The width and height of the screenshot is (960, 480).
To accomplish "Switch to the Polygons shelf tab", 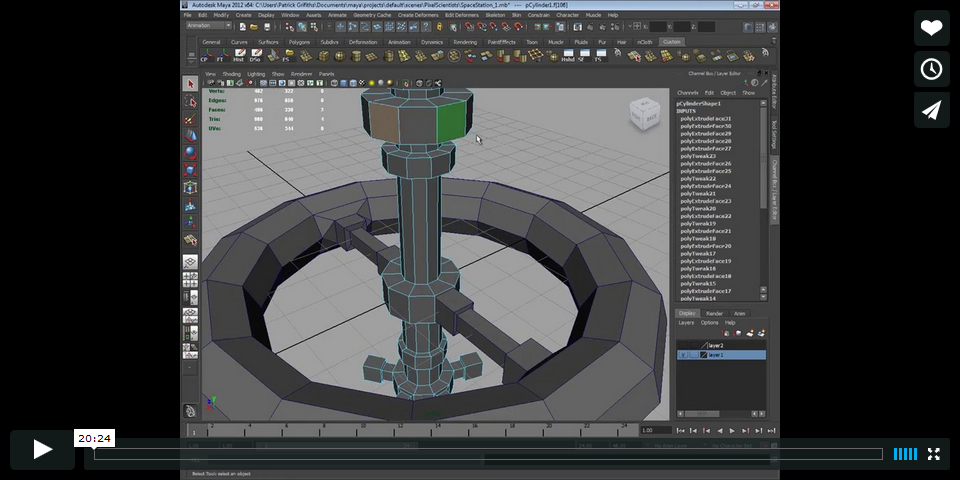I will tap(299, 42).
